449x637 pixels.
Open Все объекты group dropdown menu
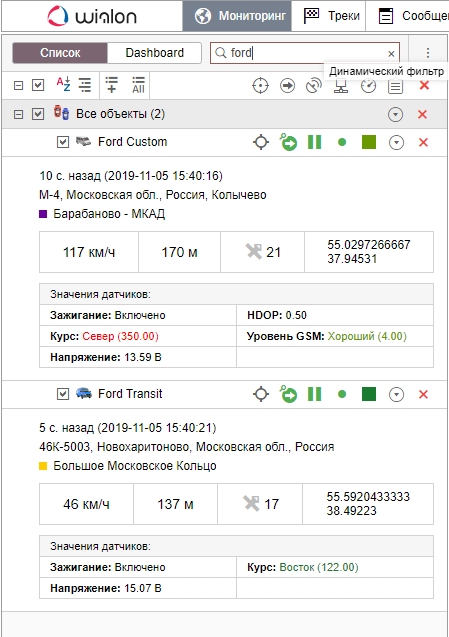(395, 115)
